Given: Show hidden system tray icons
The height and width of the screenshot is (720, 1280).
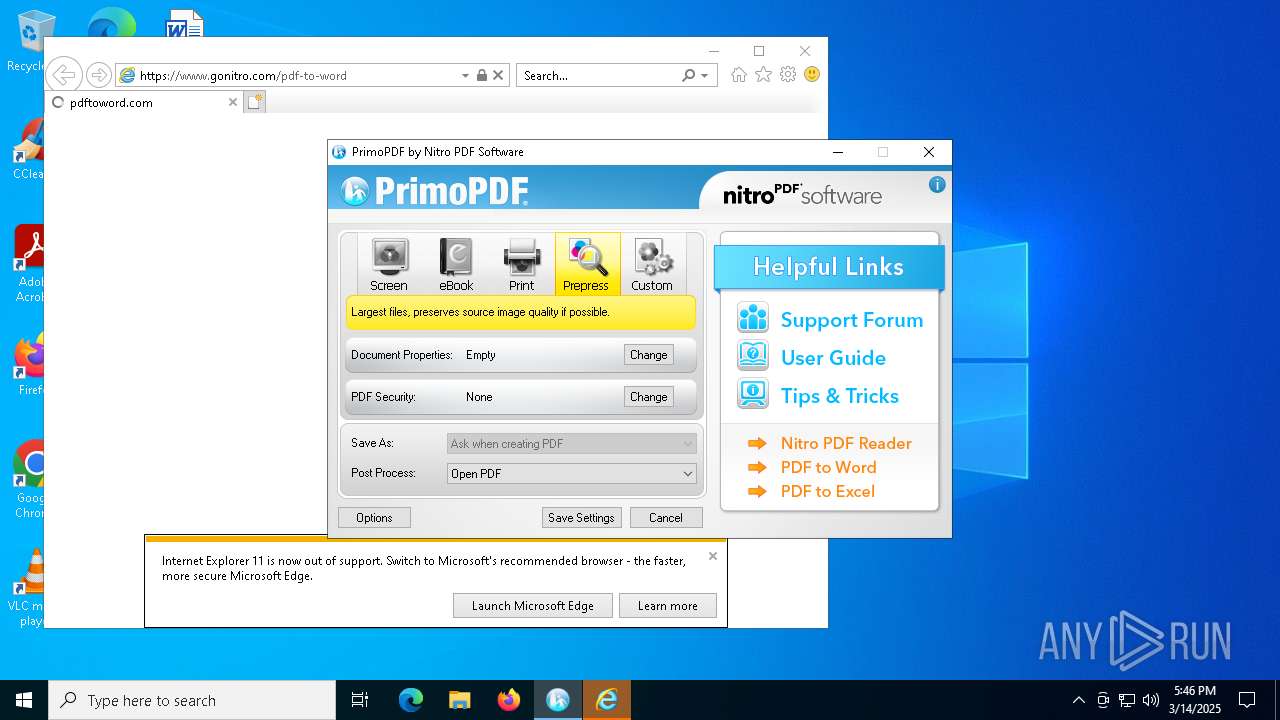Looking at the screenshot, I should [1078, 700].
